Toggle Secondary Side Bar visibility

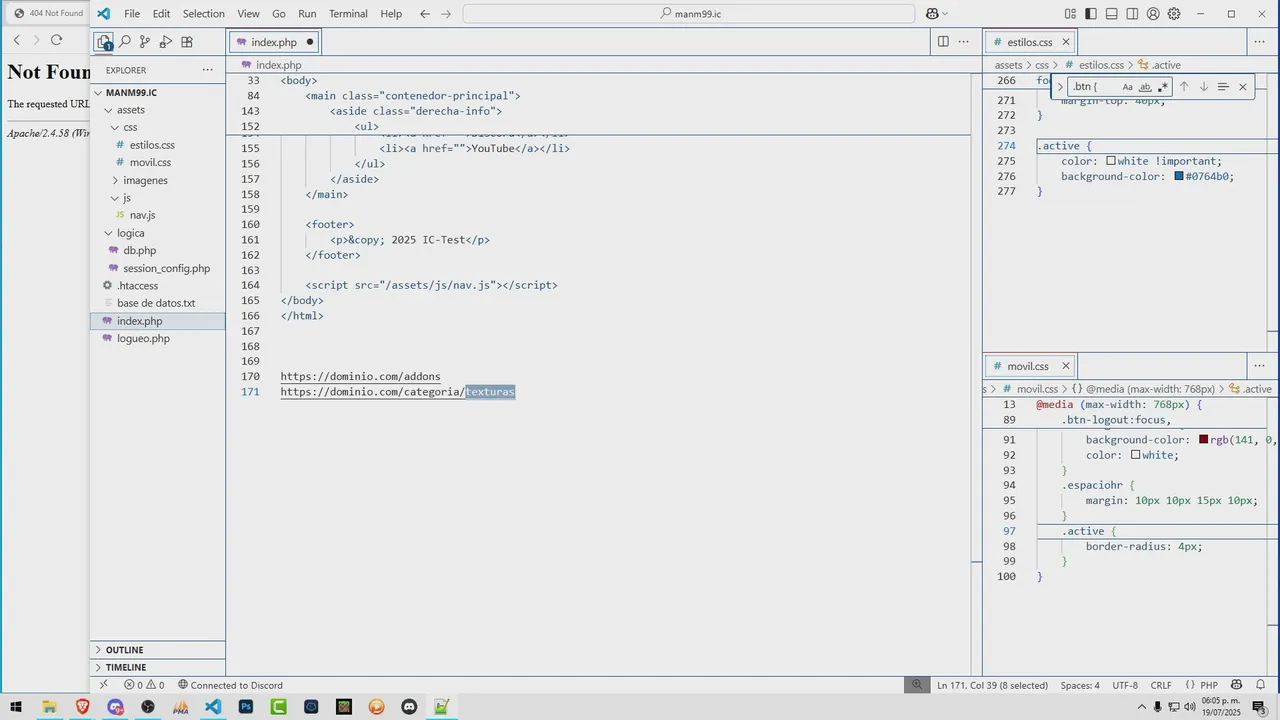click(x=1132, y=14)
